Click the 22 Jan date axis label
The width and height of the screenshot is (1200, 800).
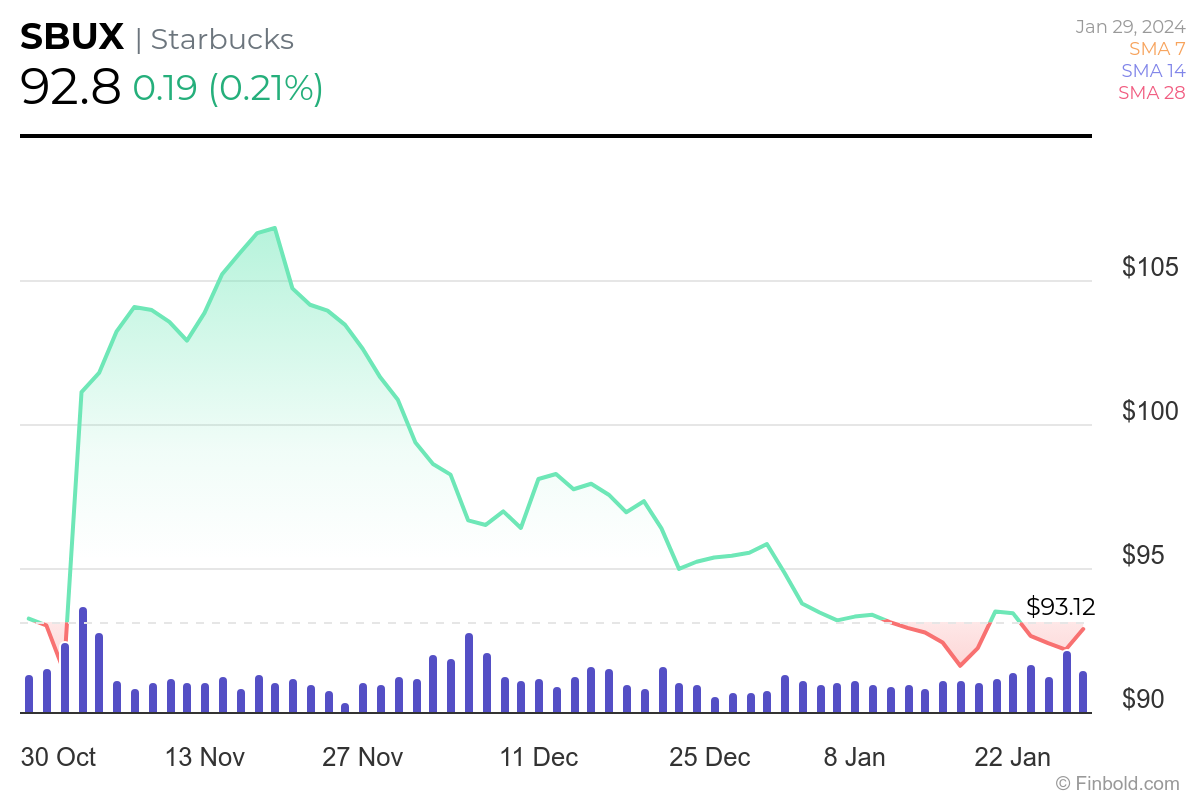pos(1013,757)
